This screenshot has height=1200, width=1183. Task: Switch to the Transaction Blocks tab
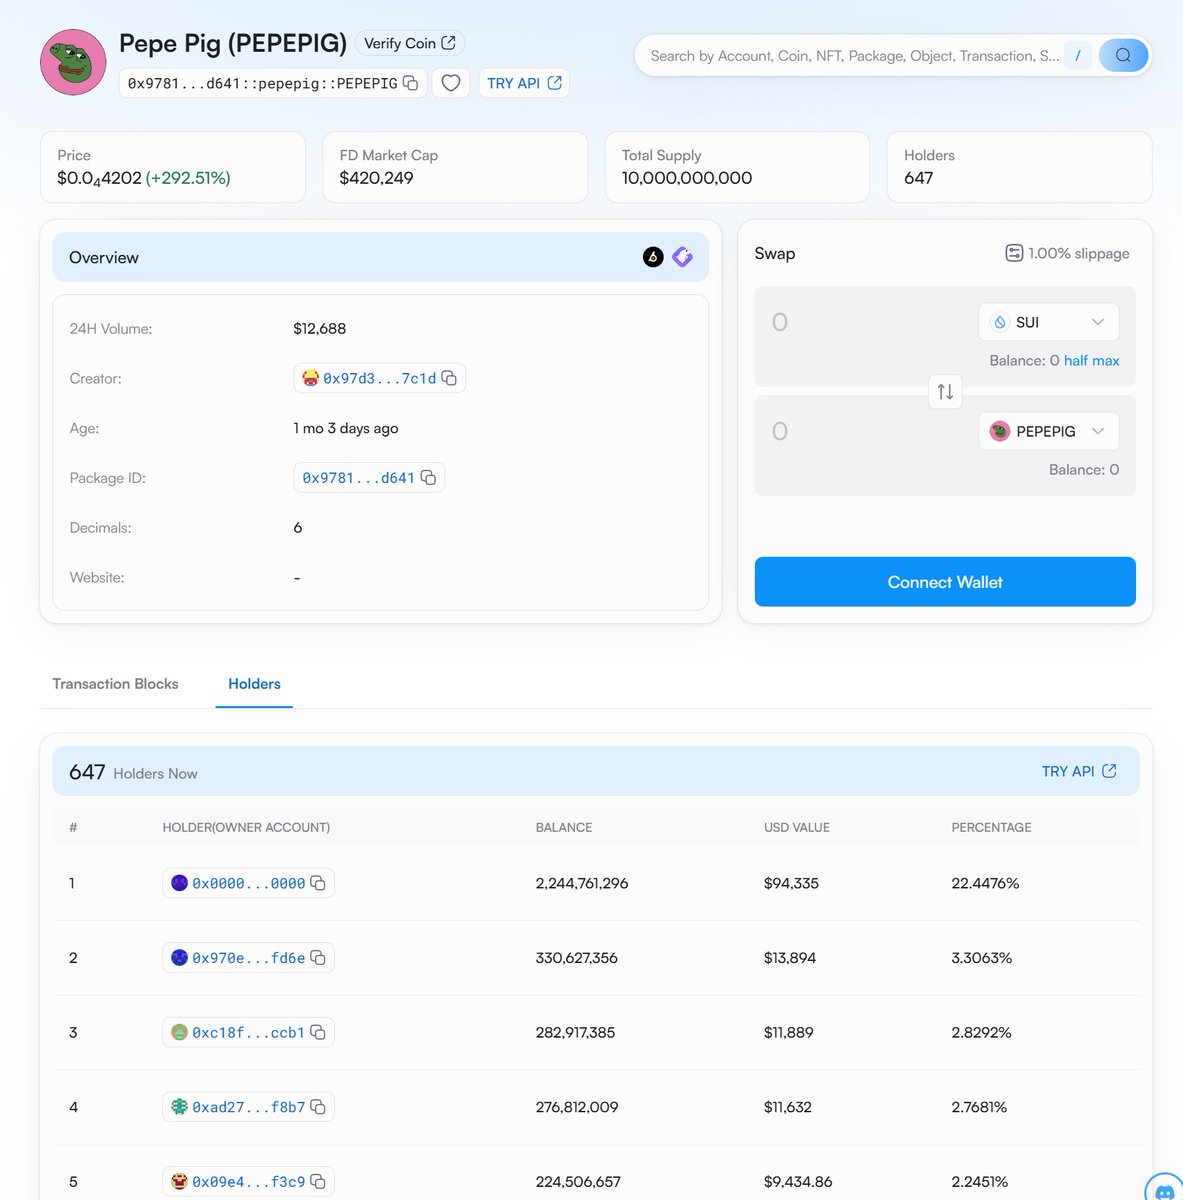[x=115, y=684]
